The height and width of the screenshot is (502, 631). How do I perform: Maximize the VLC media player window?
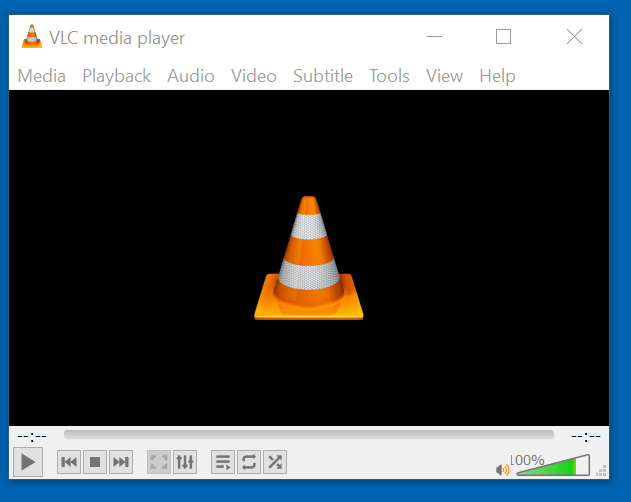[x=503, y=37]
